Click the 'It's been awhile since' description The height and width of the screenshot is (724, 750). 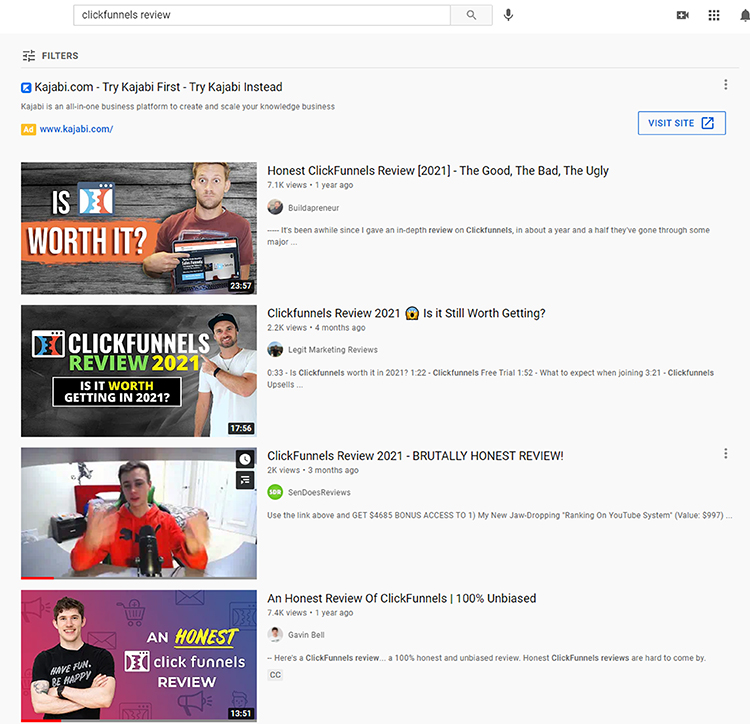click(488, 236)
